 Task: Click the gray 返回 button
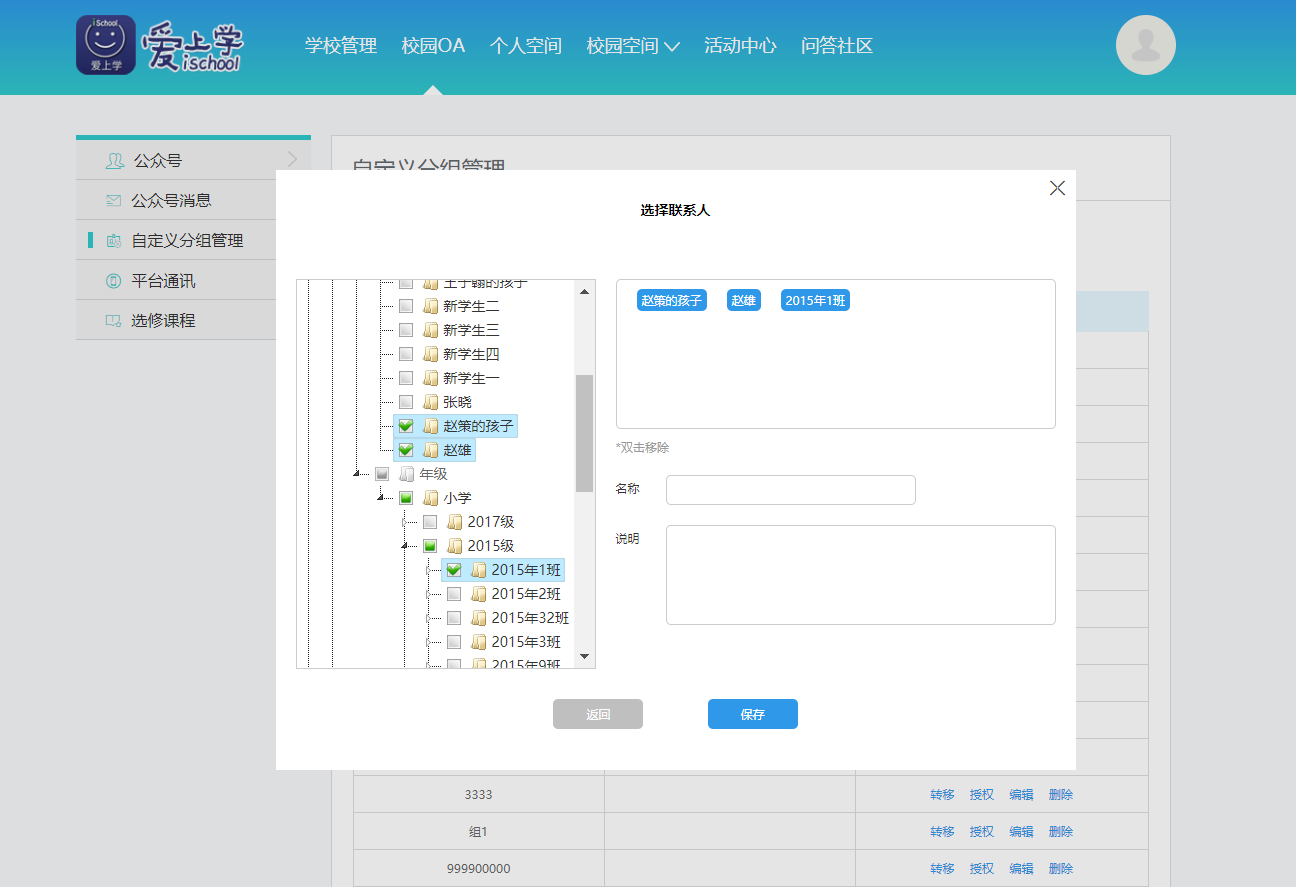(598, 714)
